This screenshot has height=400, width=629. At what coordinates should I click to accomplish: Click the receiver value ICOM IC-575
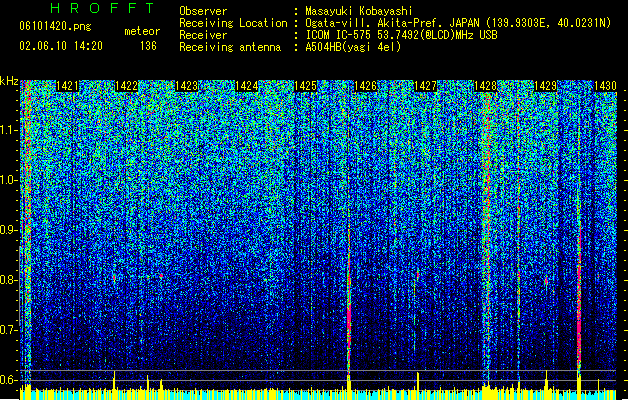[x=339, y=35]
